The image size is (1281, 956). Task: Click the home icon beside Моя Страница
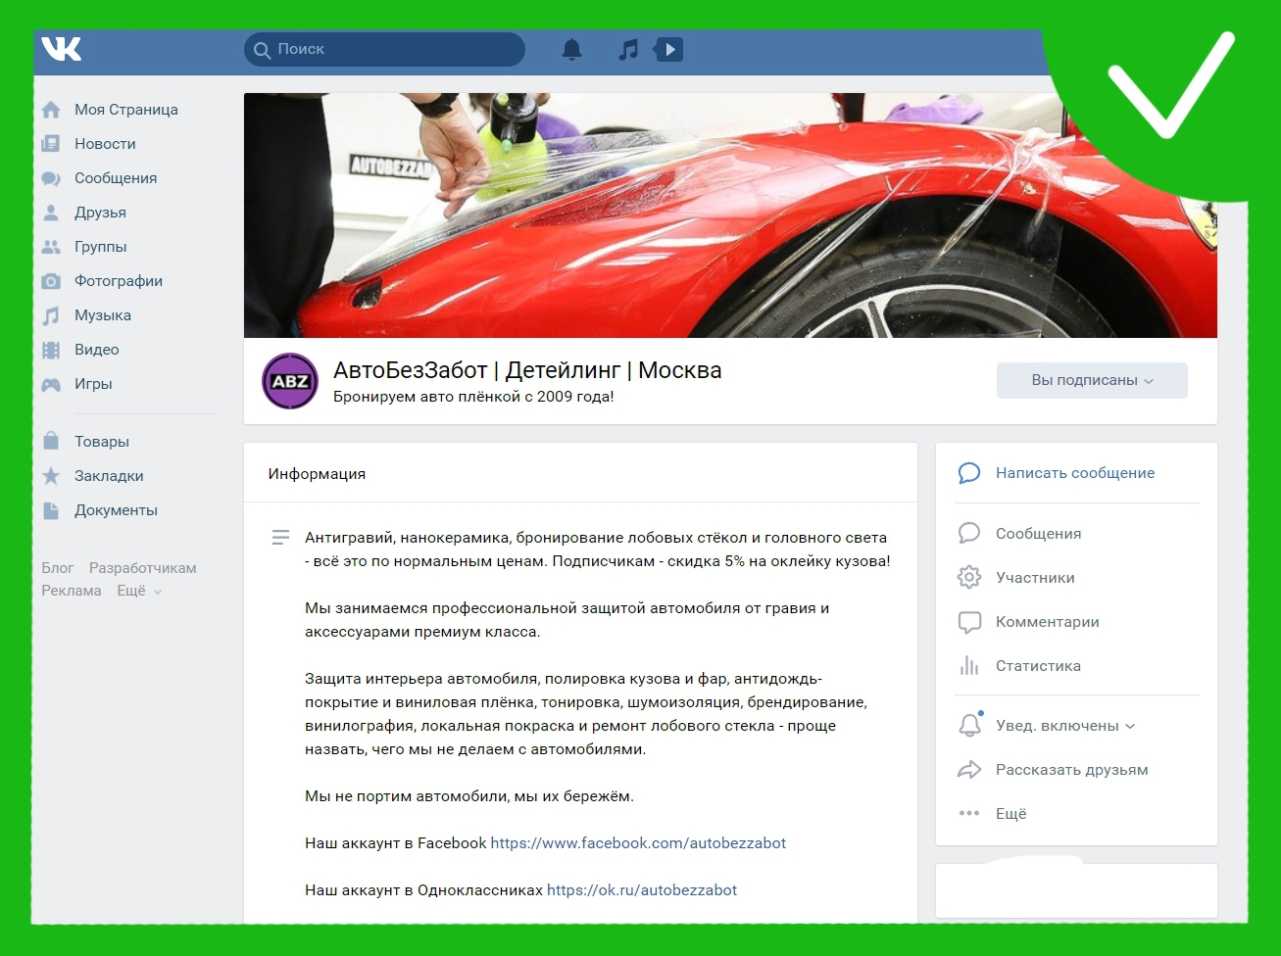click(51, 110)
